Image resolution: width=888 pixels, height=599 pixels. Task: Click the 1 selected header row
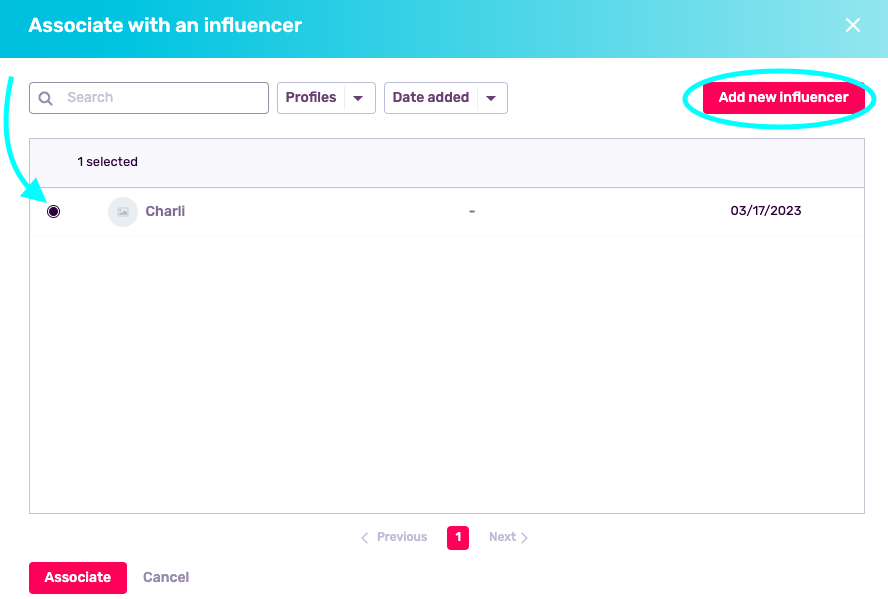click(x=108, y=162)
